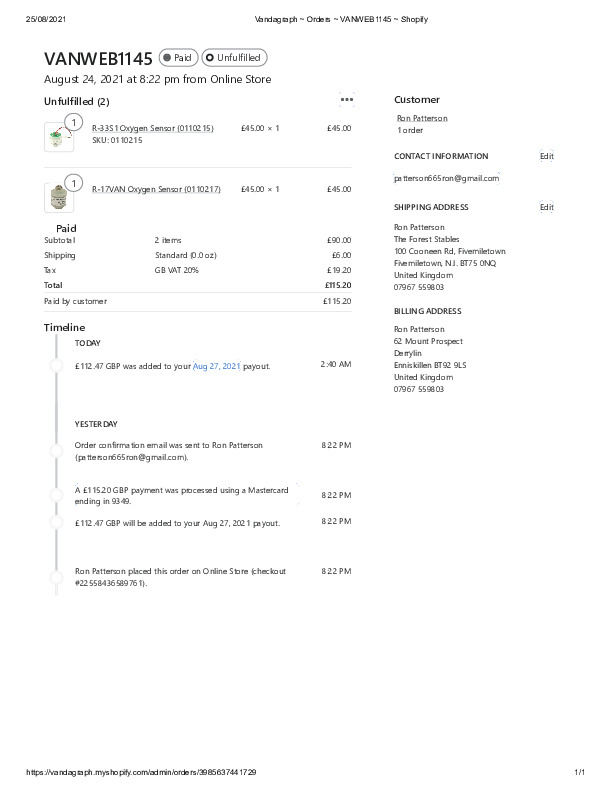Click the customer email patterson665ron@gmail.com
Screen dimensions: 612x792
point(445,178)
